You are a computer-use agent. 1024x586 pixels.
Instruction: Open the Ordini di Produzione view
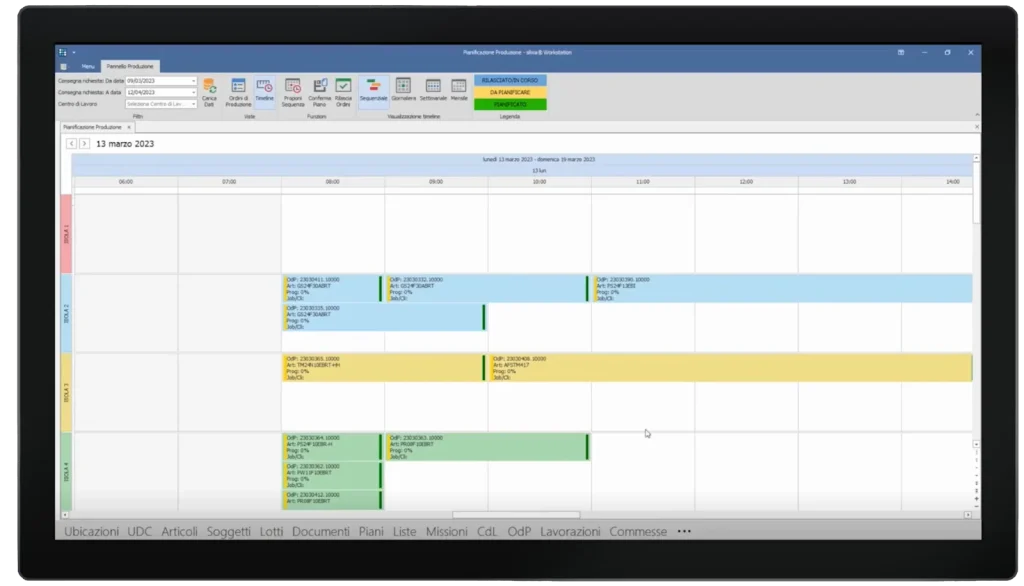pos(238,92)
